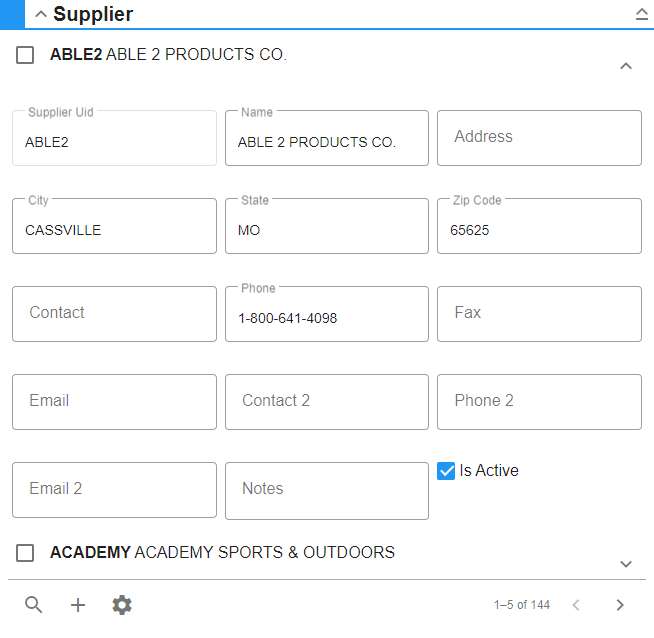Collapse the ABLE2 supplier record
Image resolution: width=654 pixels, height=638 pixels.
click(x=626, y=66)
